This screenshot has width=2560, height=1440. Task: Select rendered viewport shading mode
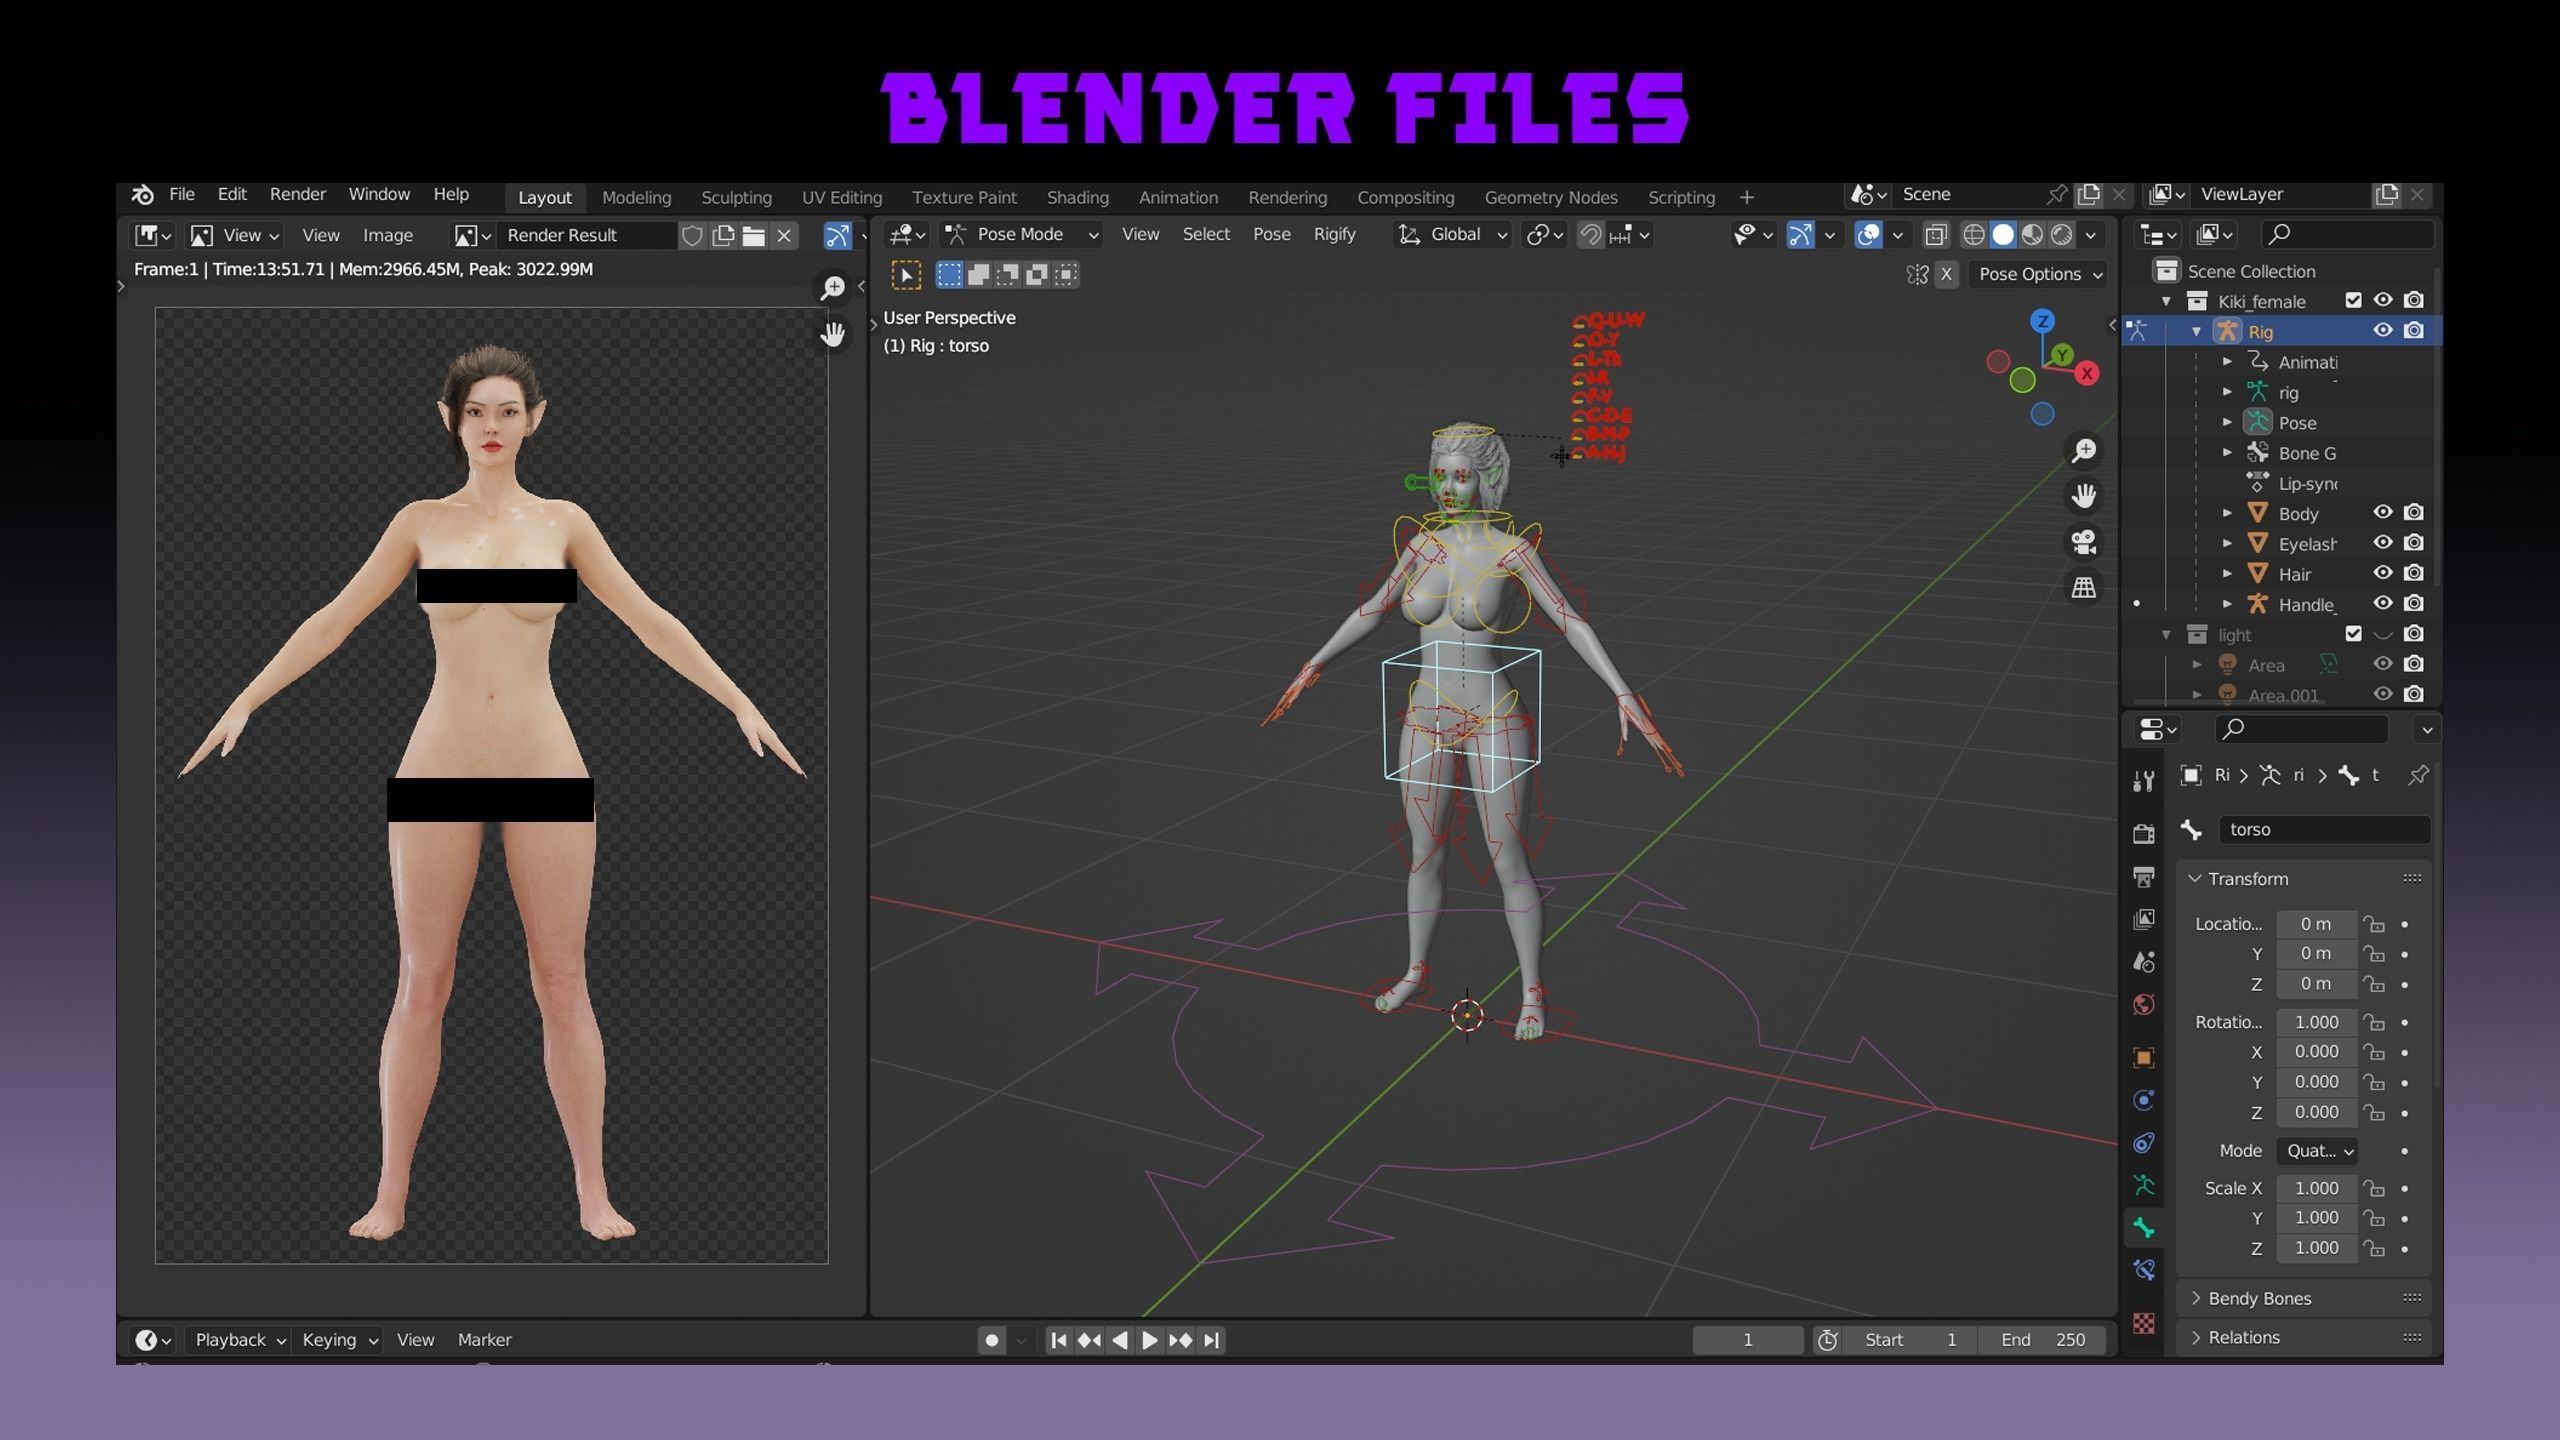tap(2062, 235)
